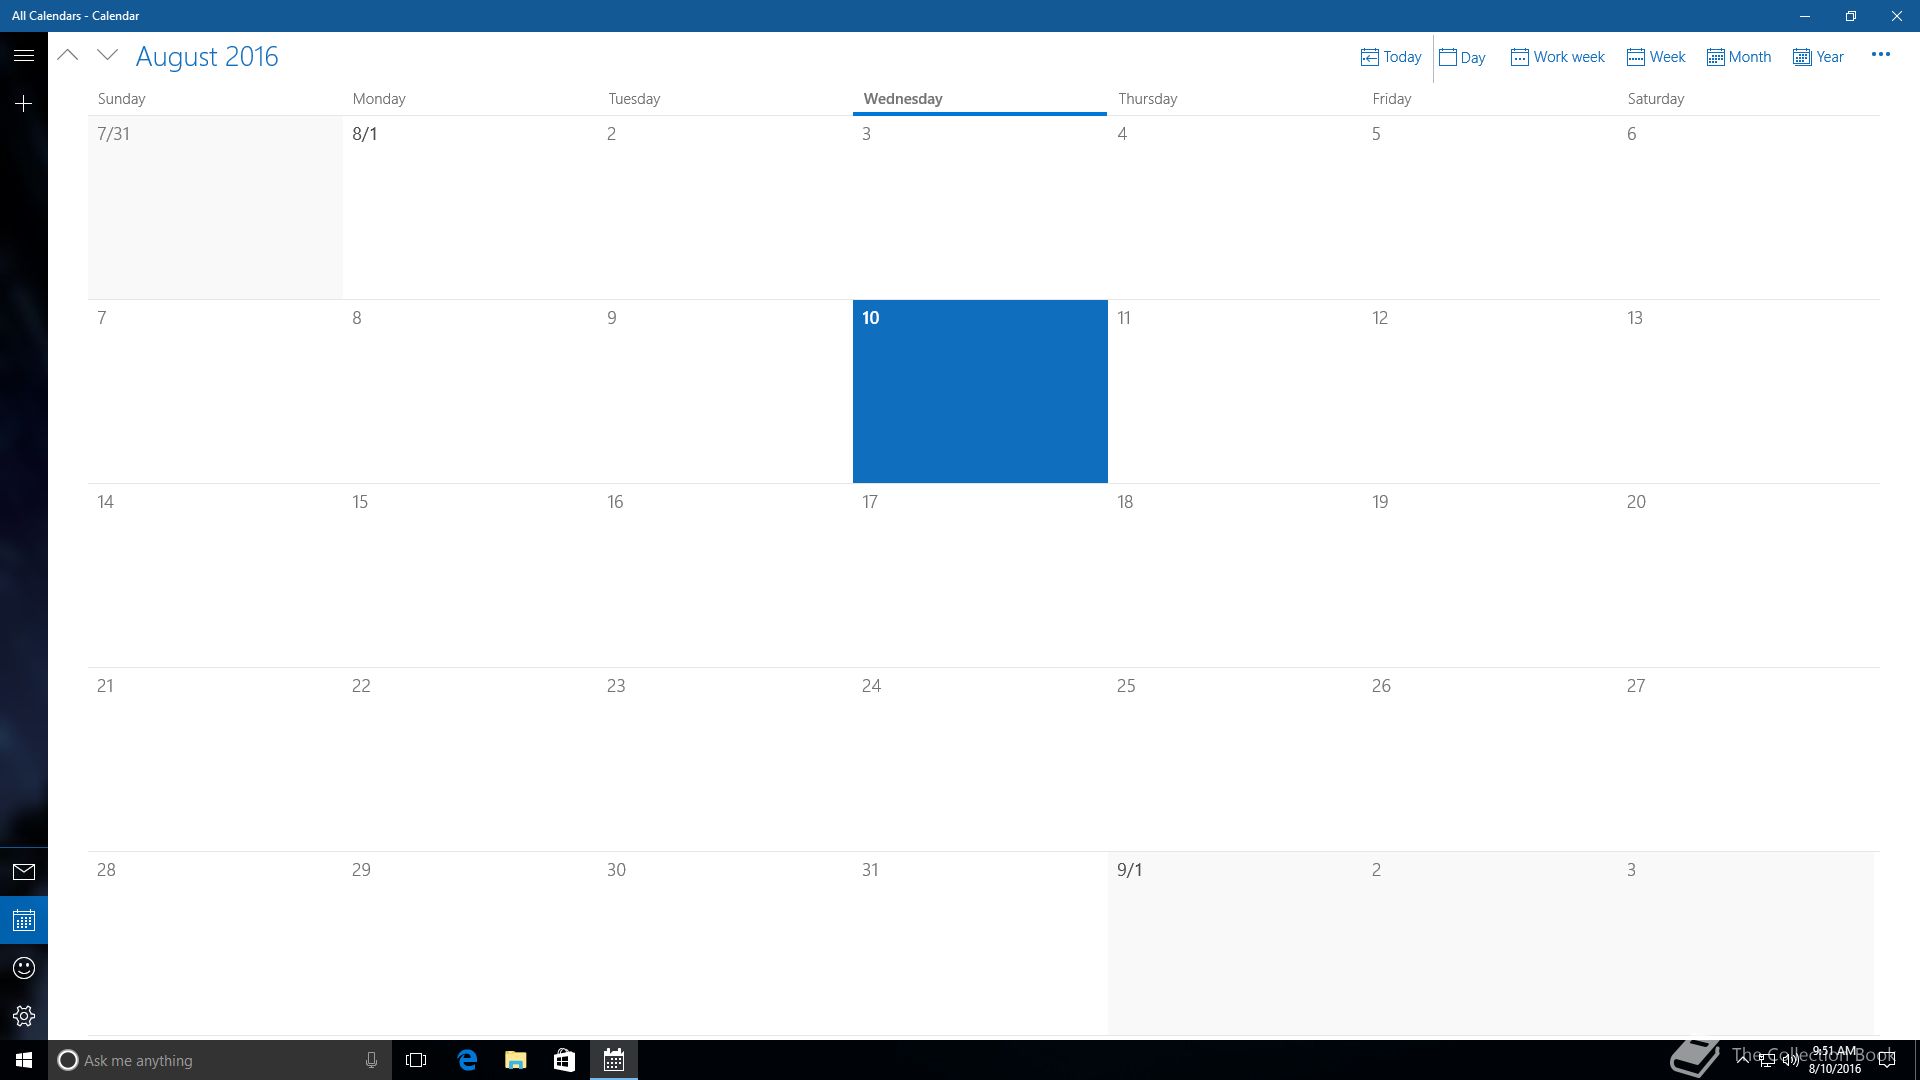The height and width of the screenshot is (1080, 1920).
Task: Open month picker from August 2016 title
Action: (x=207, y=57)
